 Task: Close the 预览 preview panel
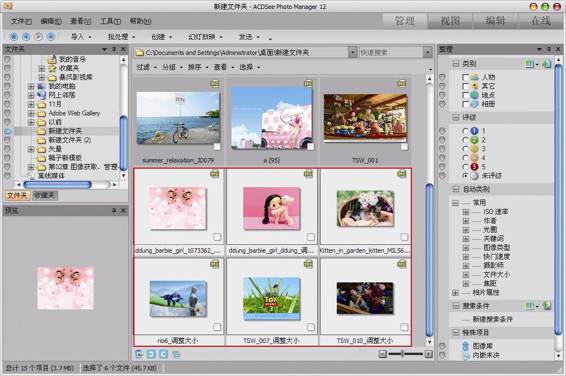point(123,210)
